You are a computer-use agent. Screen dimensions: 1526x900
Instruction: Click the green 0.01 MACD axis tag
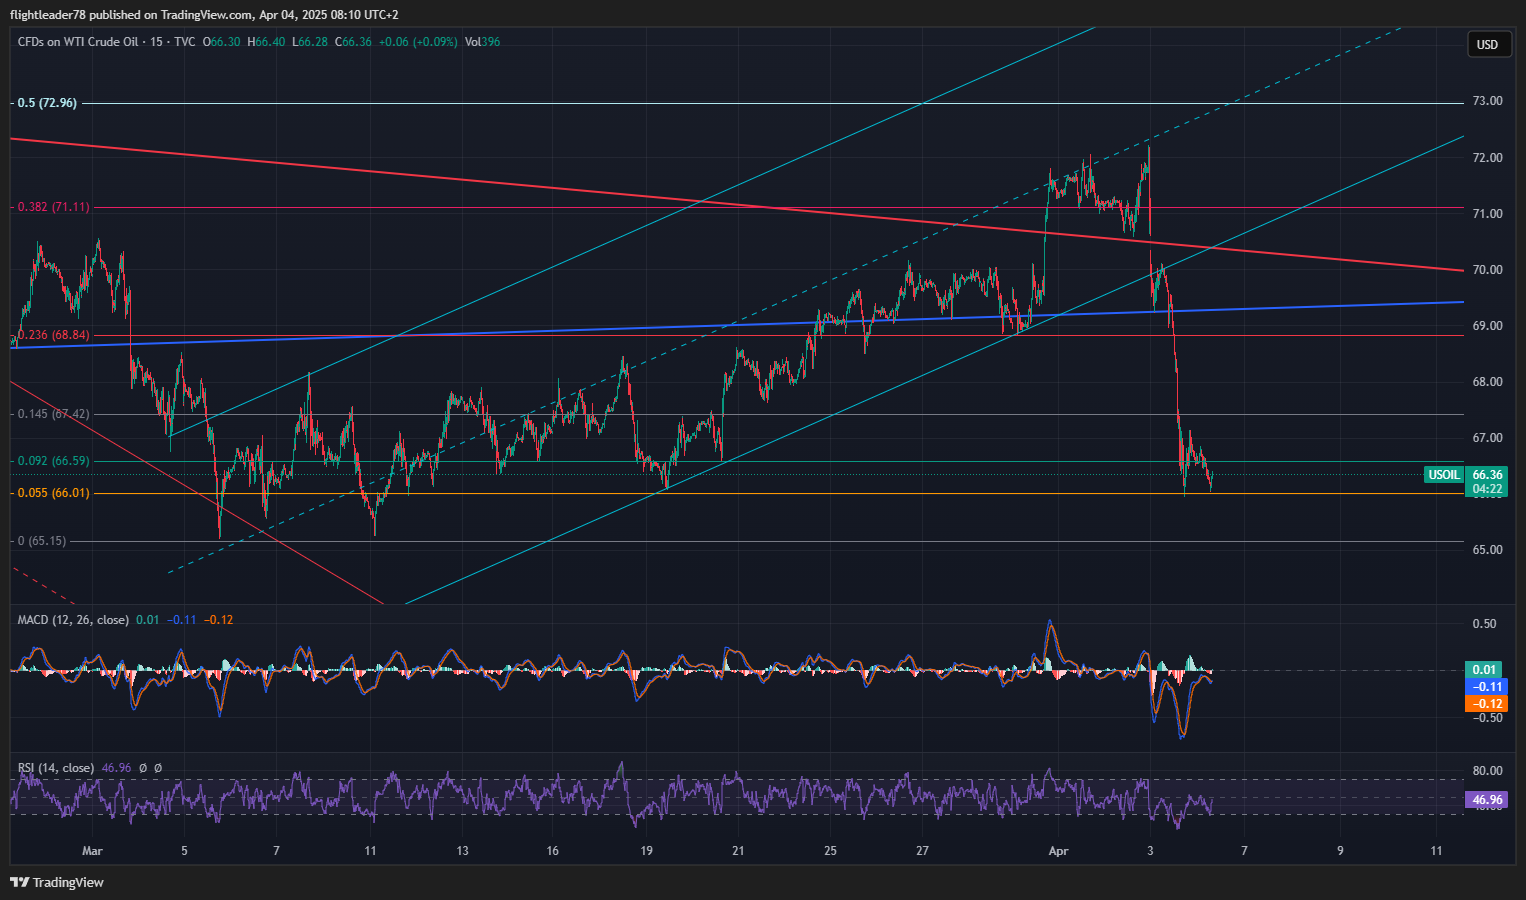tap(1486, 670)
